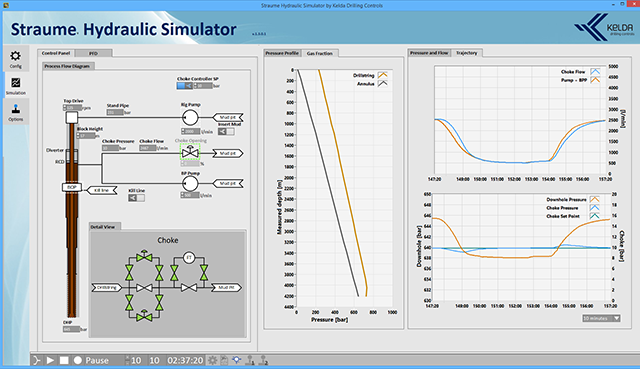Click the Downhole Pressure legend color swatch
Screen dimensions: 640x369
(x=594, y=199)
